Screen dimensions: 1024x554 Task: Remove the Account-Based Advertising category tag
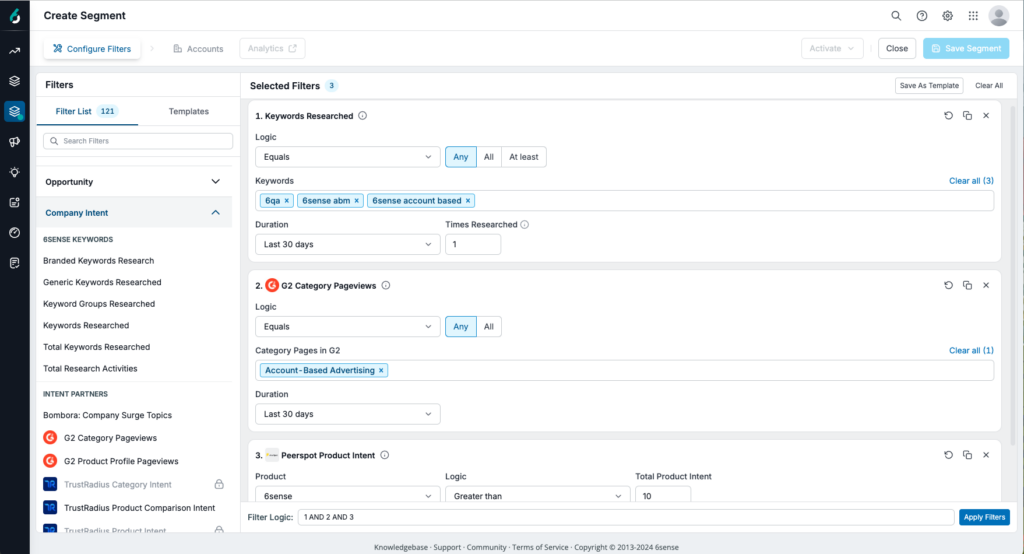coord(381,370)
